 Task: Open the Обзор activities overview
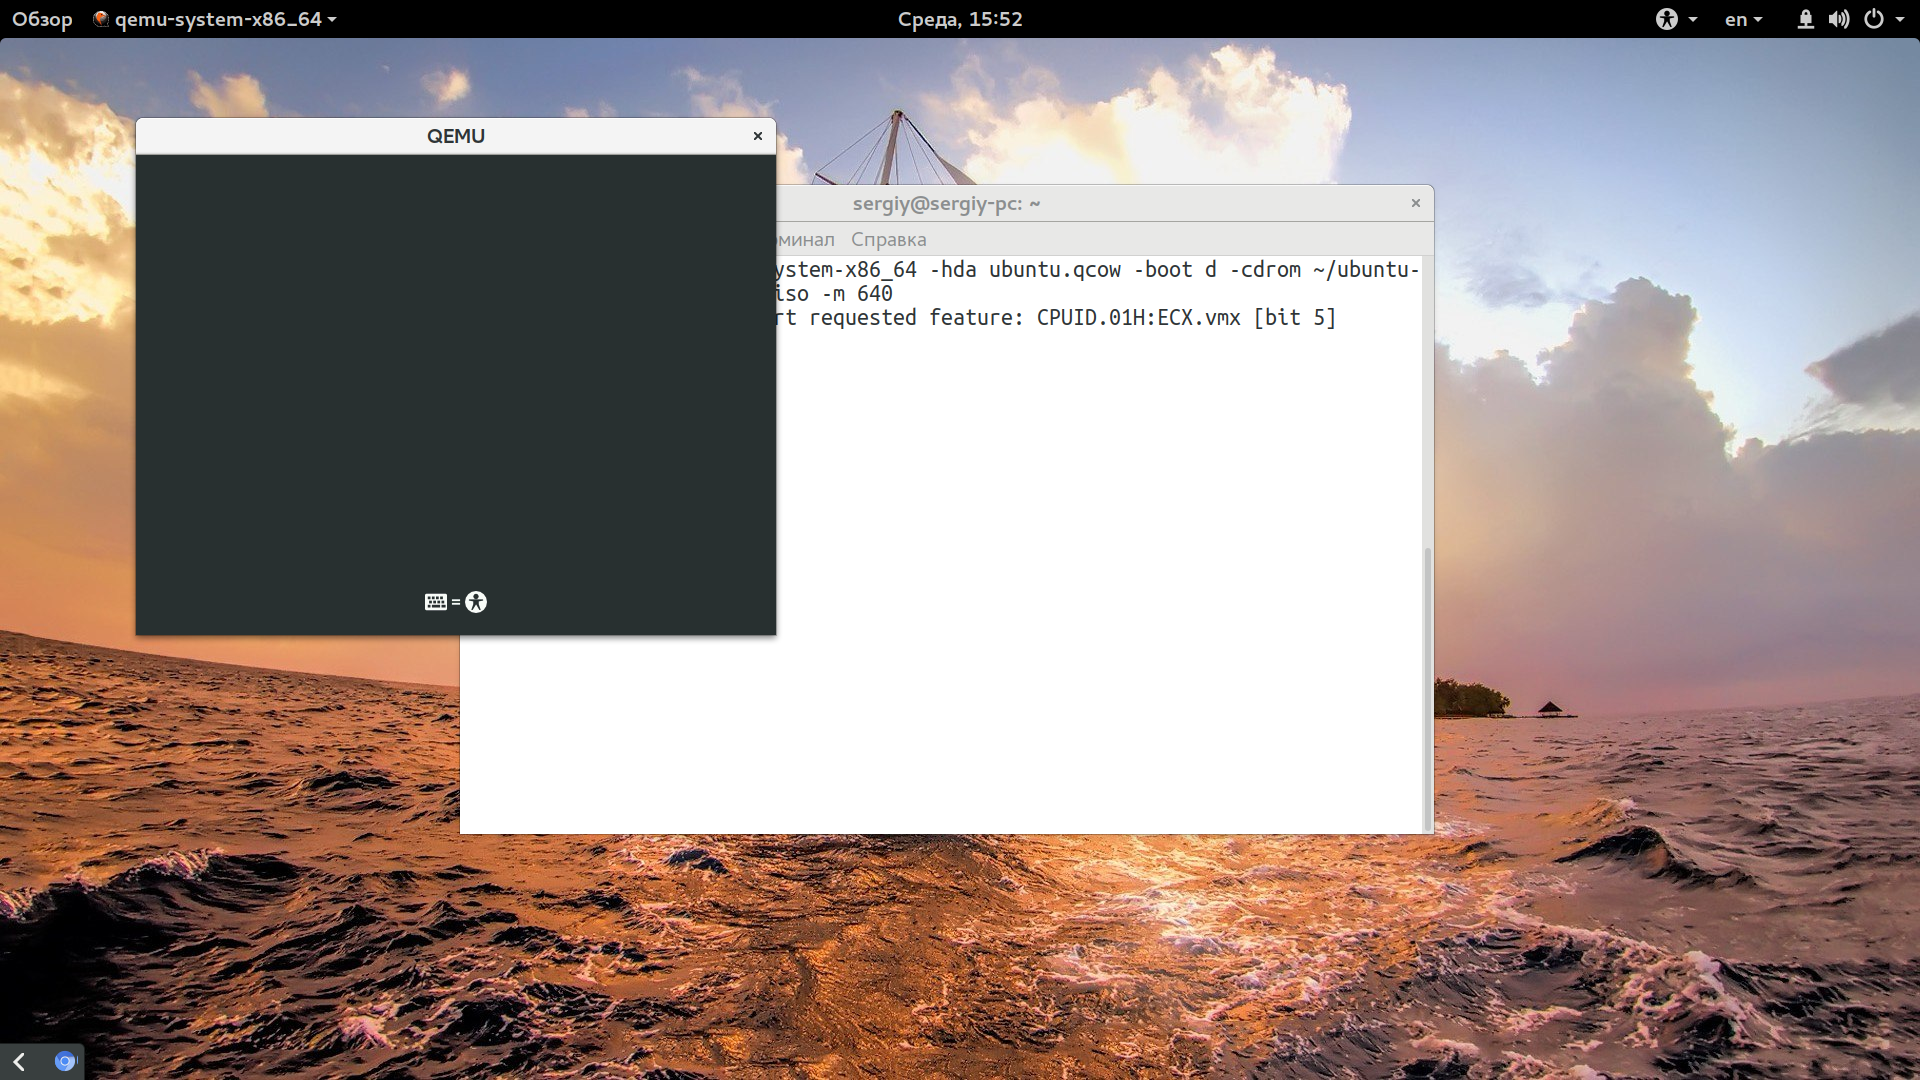[x=42, y=19]
